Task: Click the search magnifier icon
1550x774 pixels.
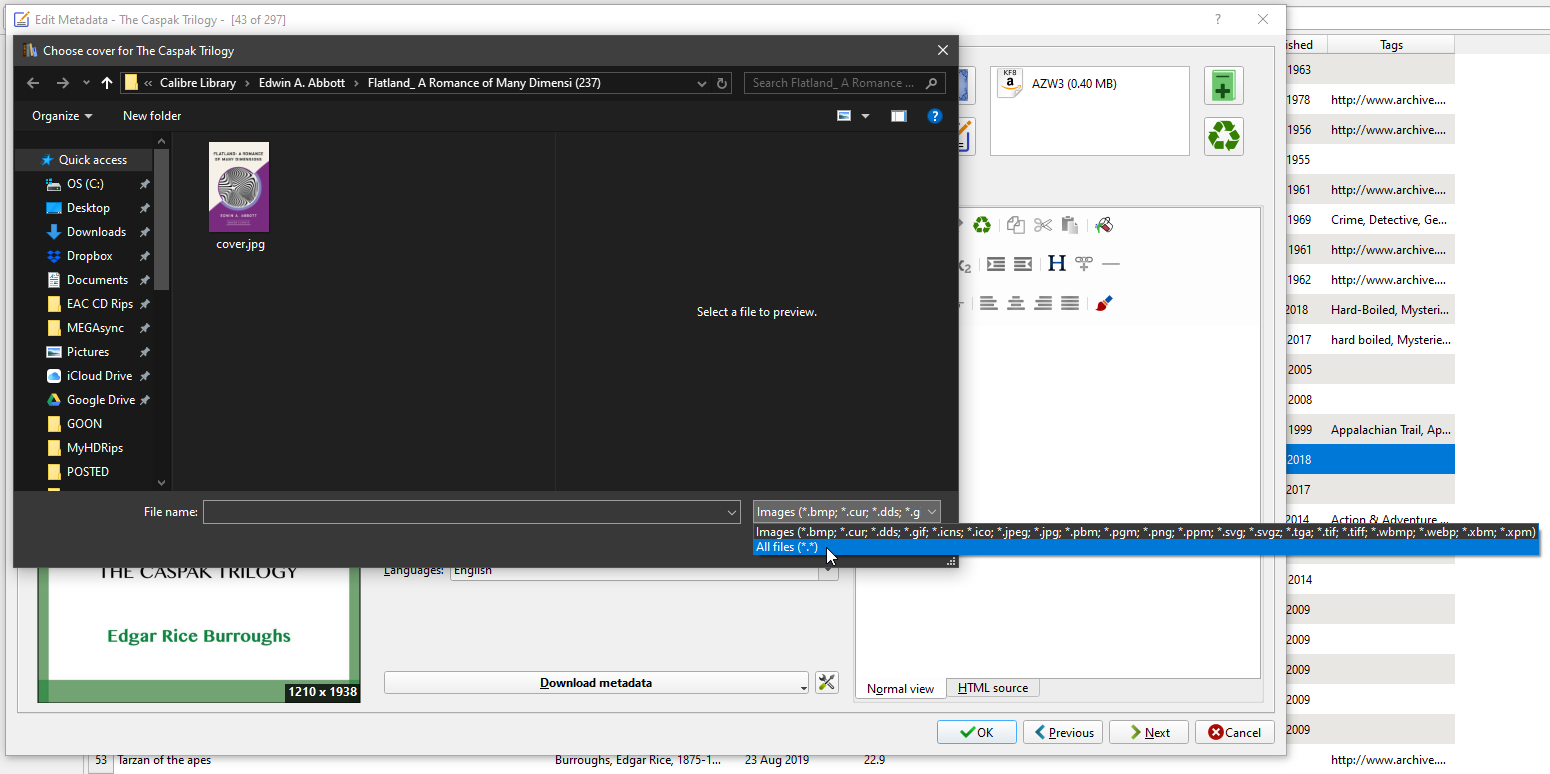Action: tap(931, 83)
